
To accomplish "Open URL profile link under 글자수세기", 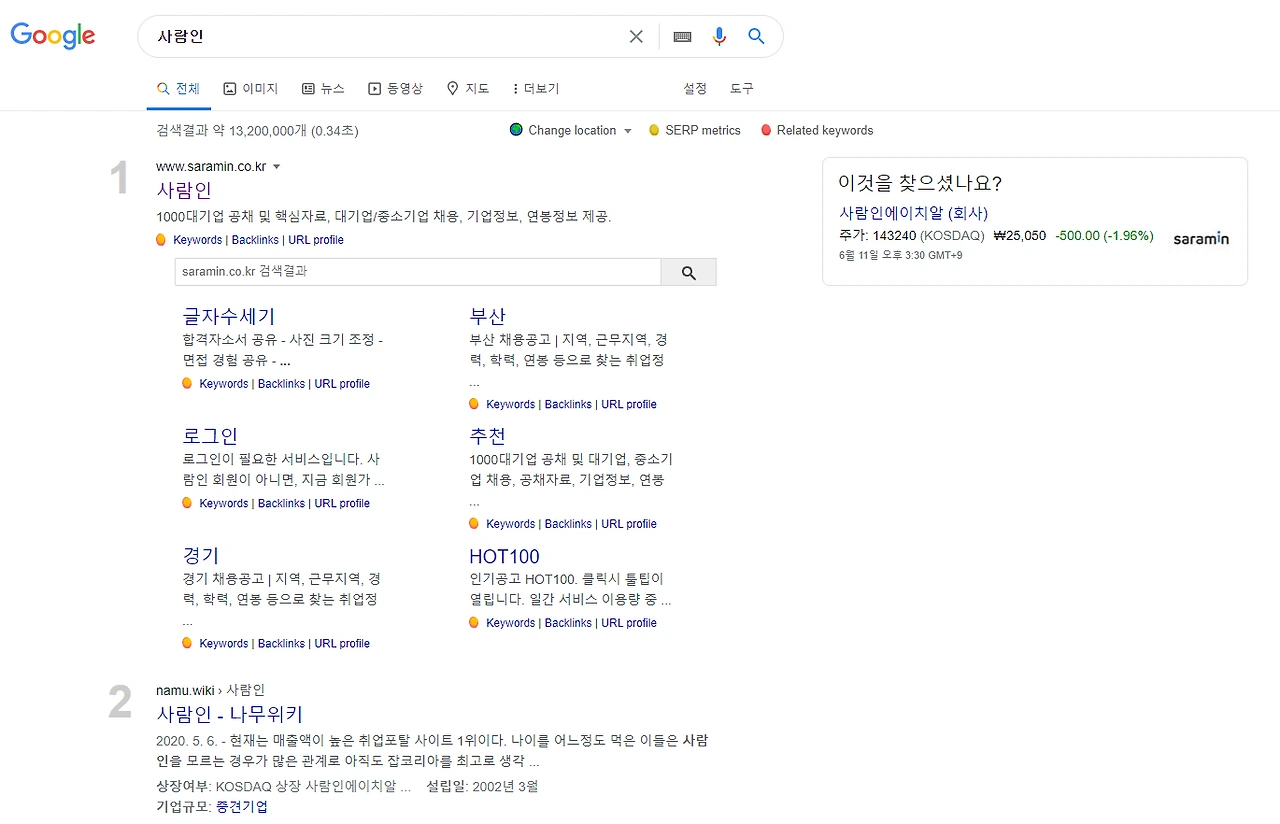I will 342,384.
